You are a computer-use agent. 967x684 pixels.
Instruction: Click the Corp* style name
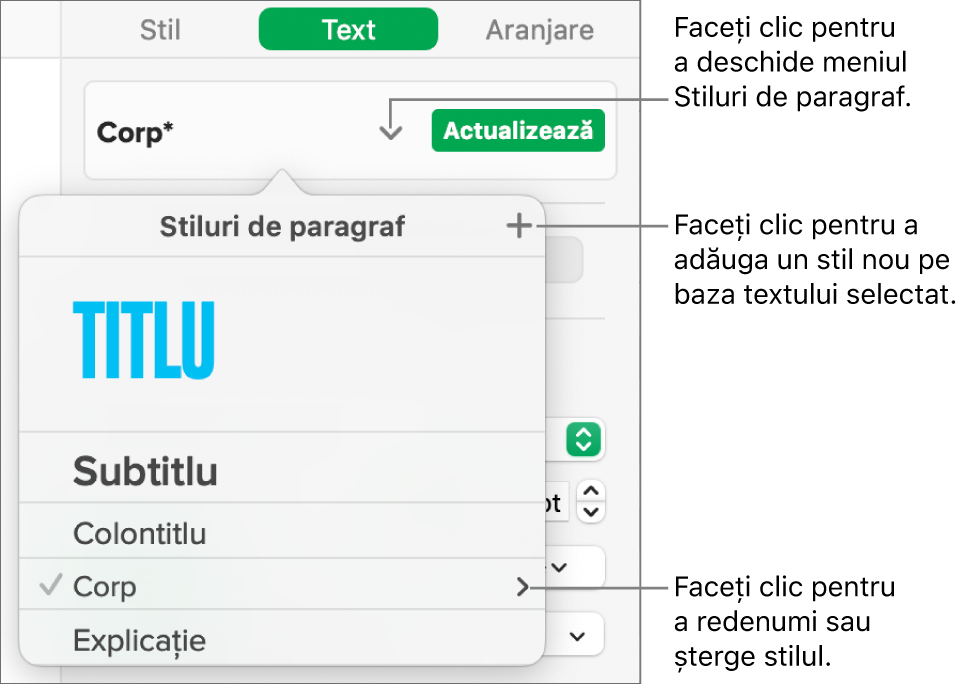point(135,132)
